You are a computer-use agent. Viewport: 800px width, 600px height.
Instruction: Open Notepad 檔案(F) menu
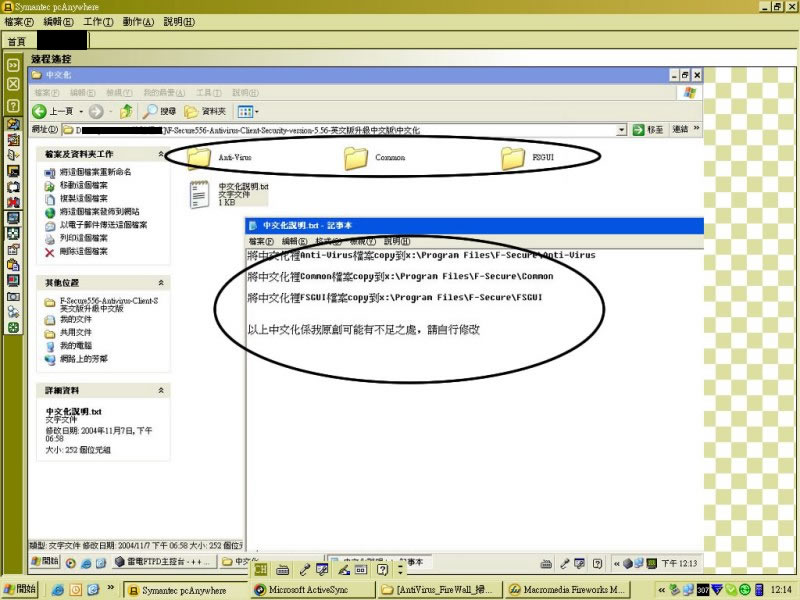pos(261,241)
